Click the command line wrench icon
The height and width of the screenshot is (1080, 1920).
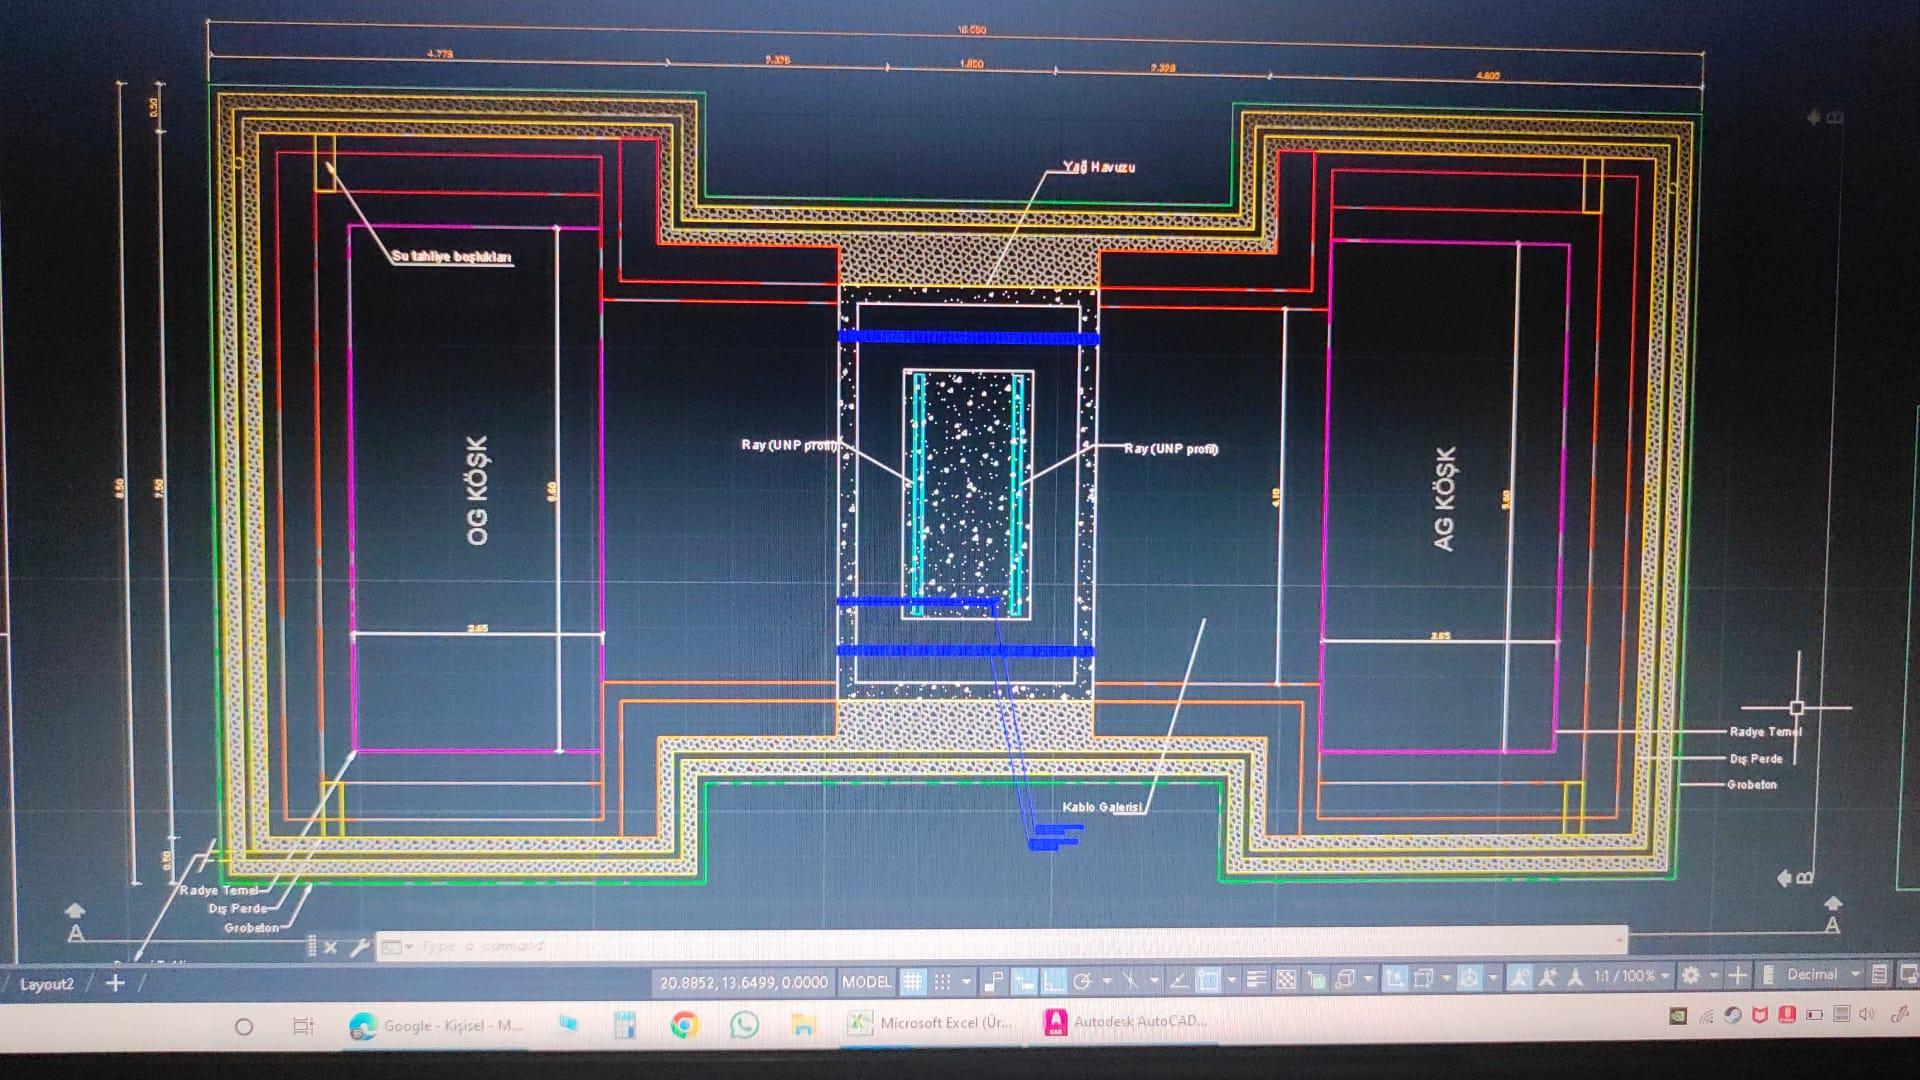[359, 947]
